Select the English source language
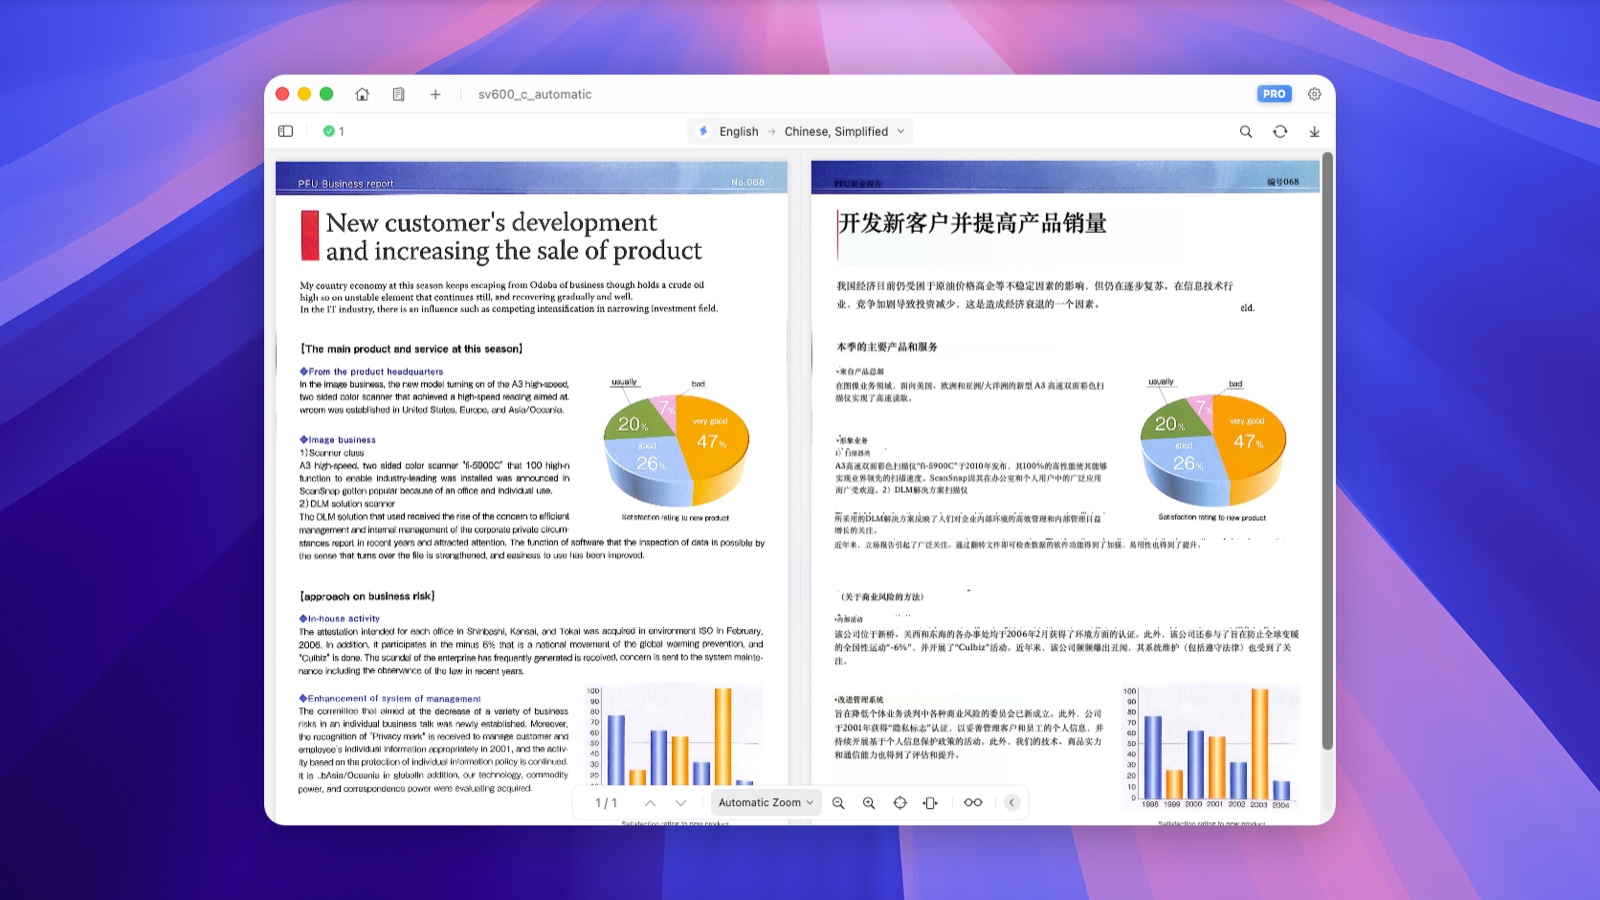The width and height of the screenshot is (1600, 900). click(x=739, y=131)
